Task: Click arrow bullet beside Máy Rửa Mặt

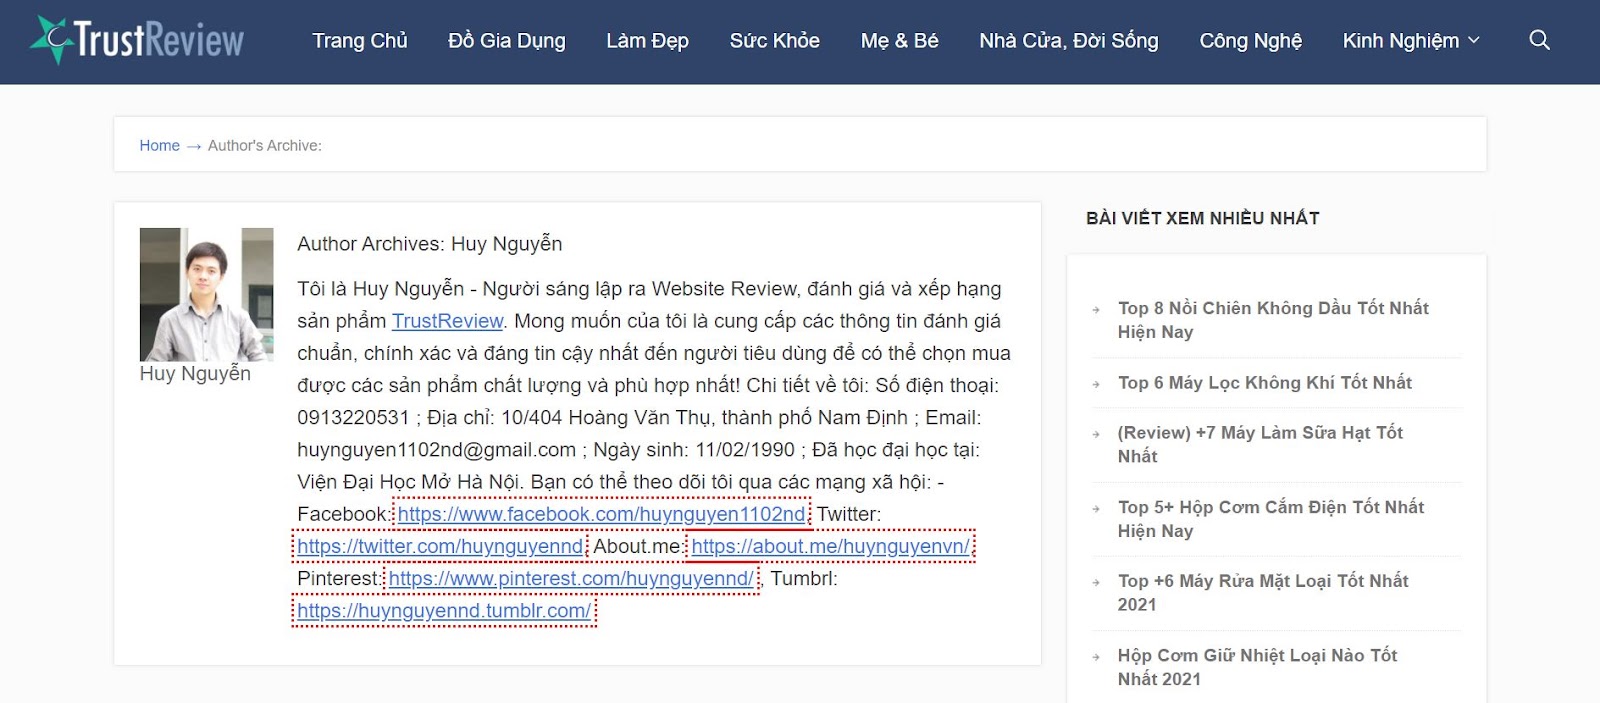Action: tap(1096, 582)
